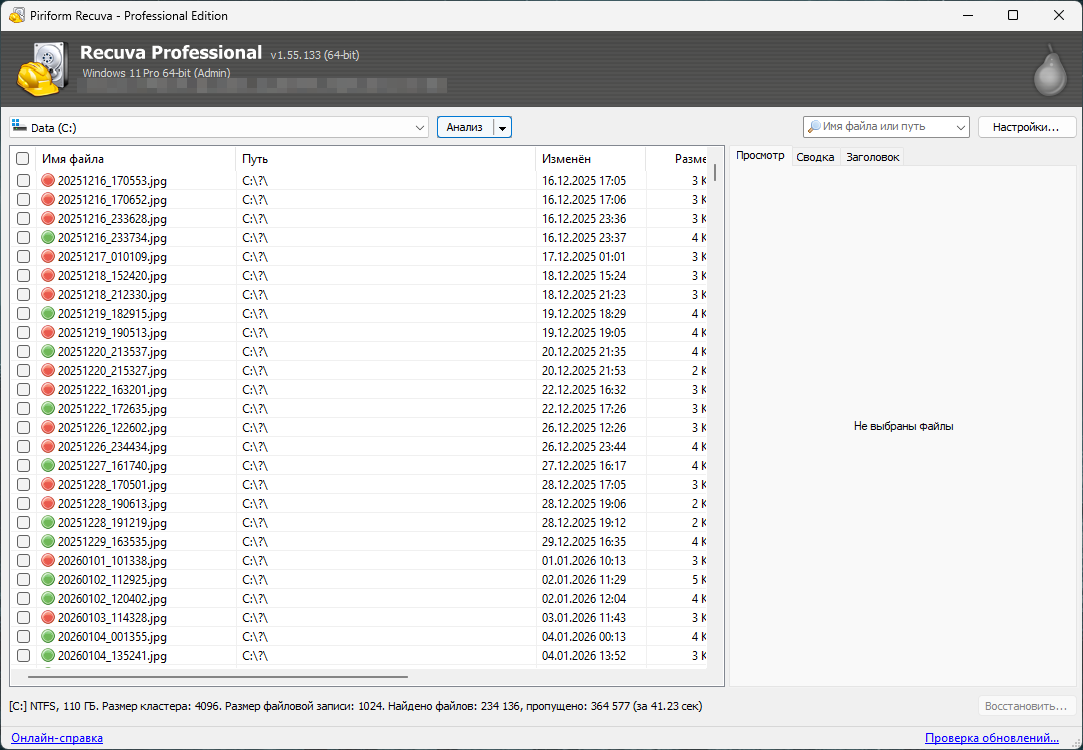Click green status dot of 20251229_163535.jpg
The width and height of the screenshot is (1083, 750).
[x=48, y=541]
